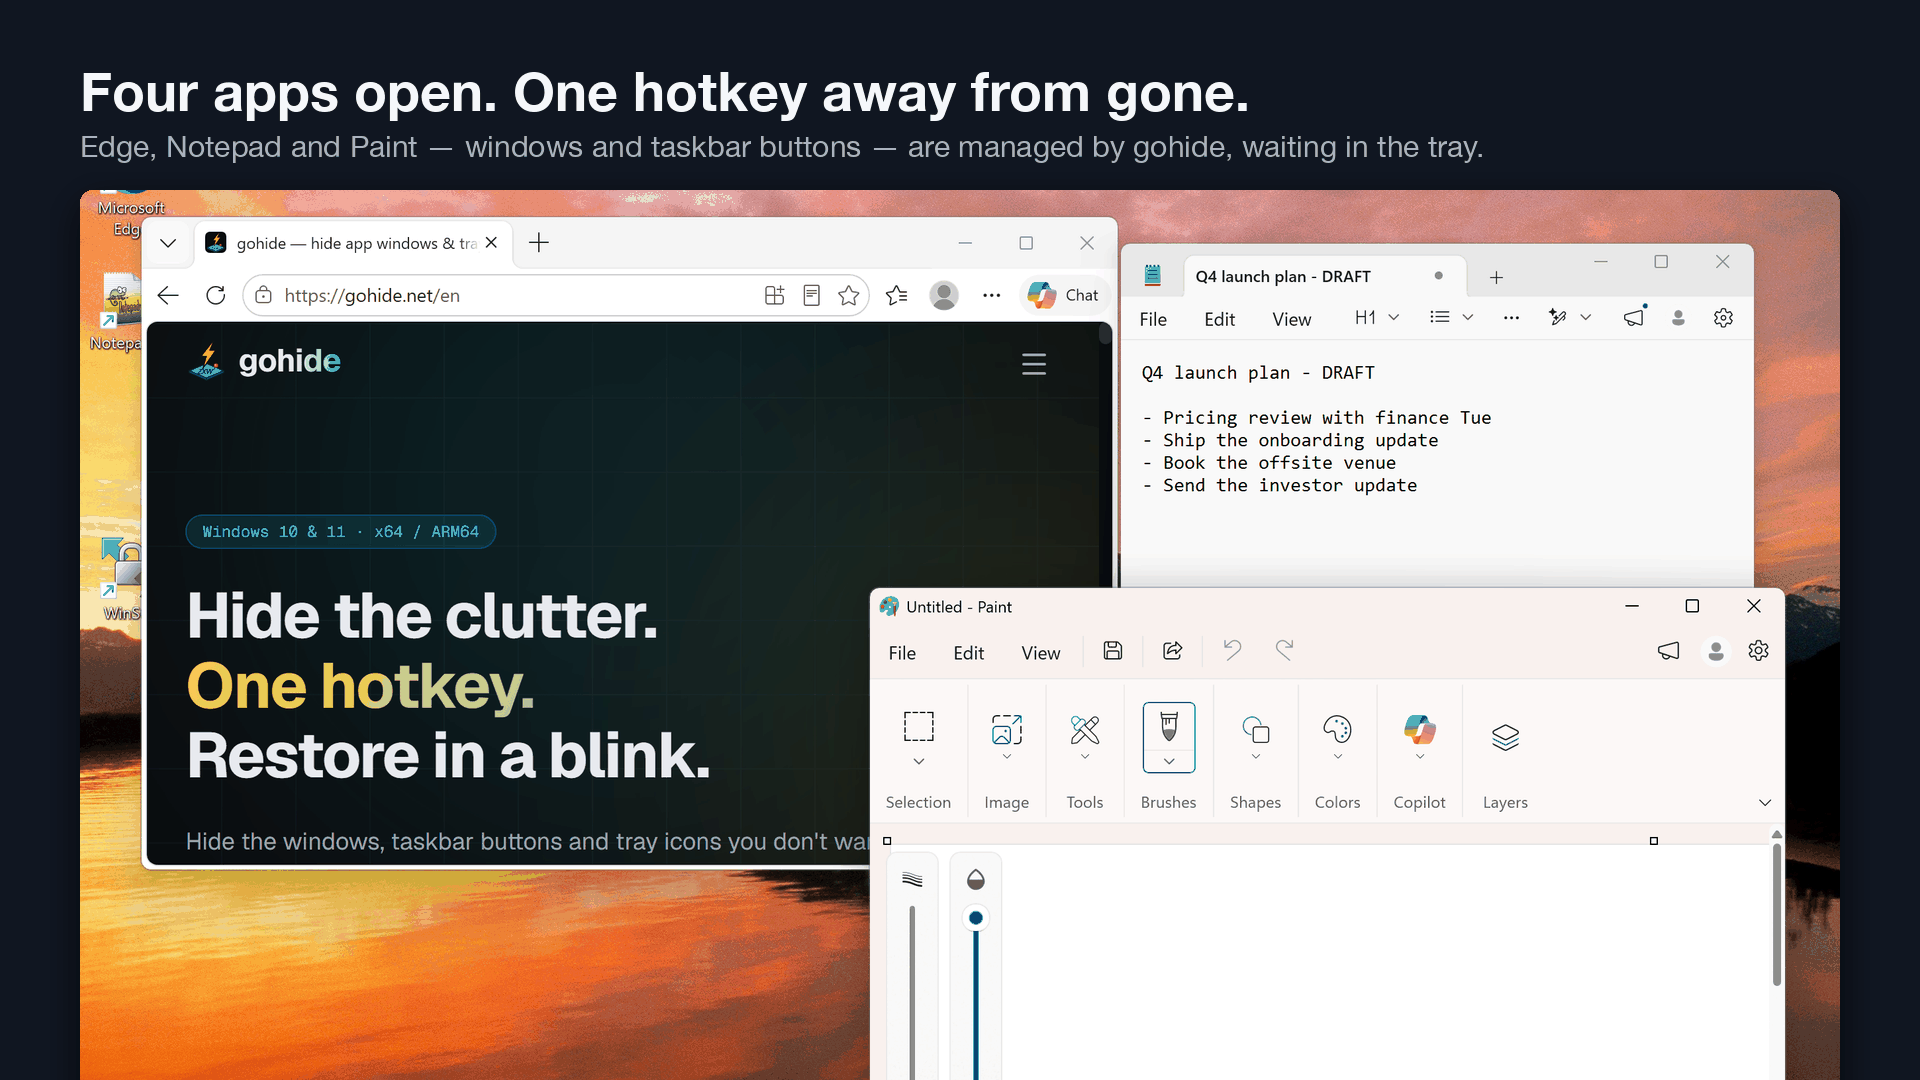Open Paint account profile icon
Screen dimensions: 1920x1080
tap(1716, 651)
